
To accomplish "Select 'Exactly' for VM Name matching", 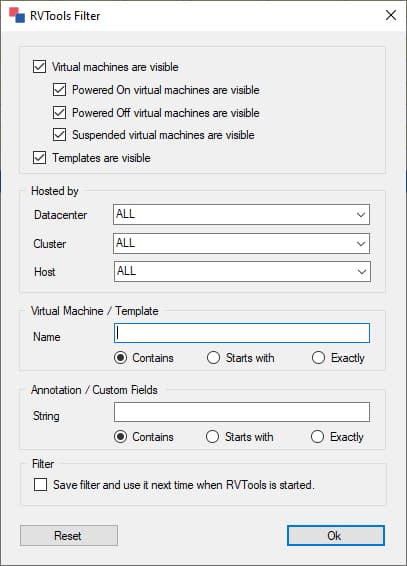I will pyautogui.click(x=318, y=358).
